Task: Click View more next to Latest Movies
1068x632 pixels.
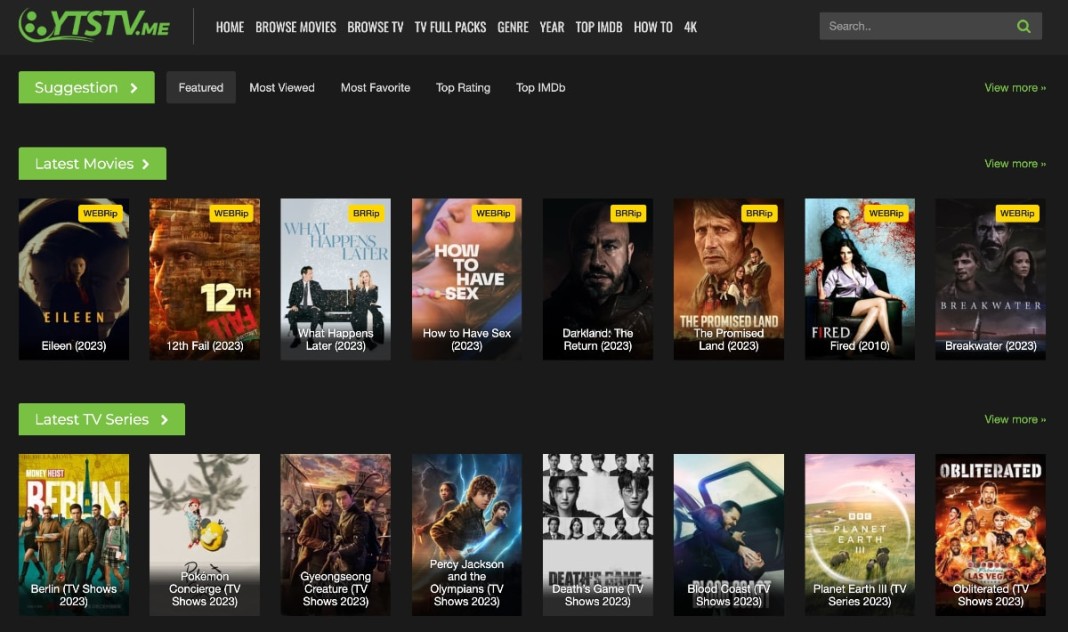Action: (1014, 163)
